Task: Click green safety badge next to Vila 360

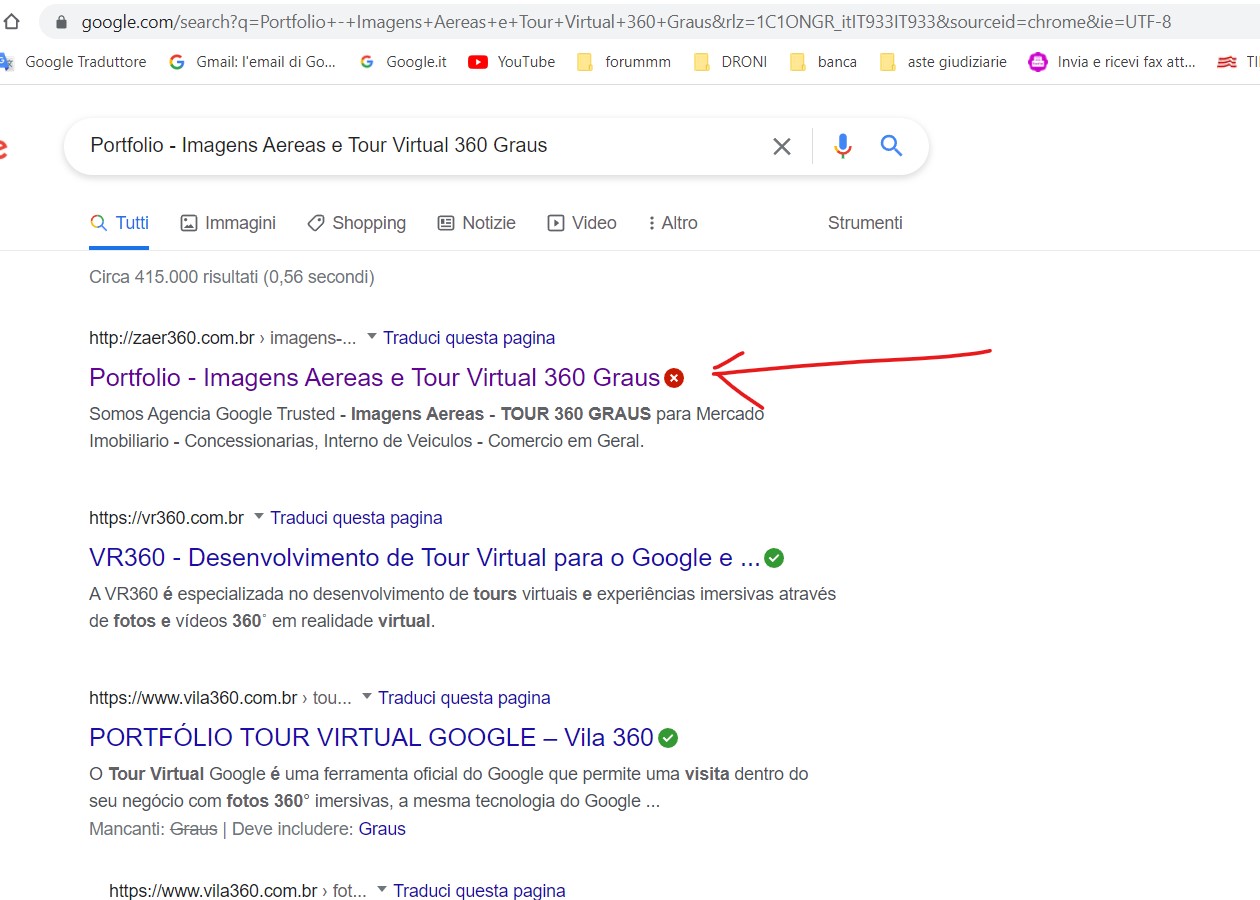Action: (668, 738)
